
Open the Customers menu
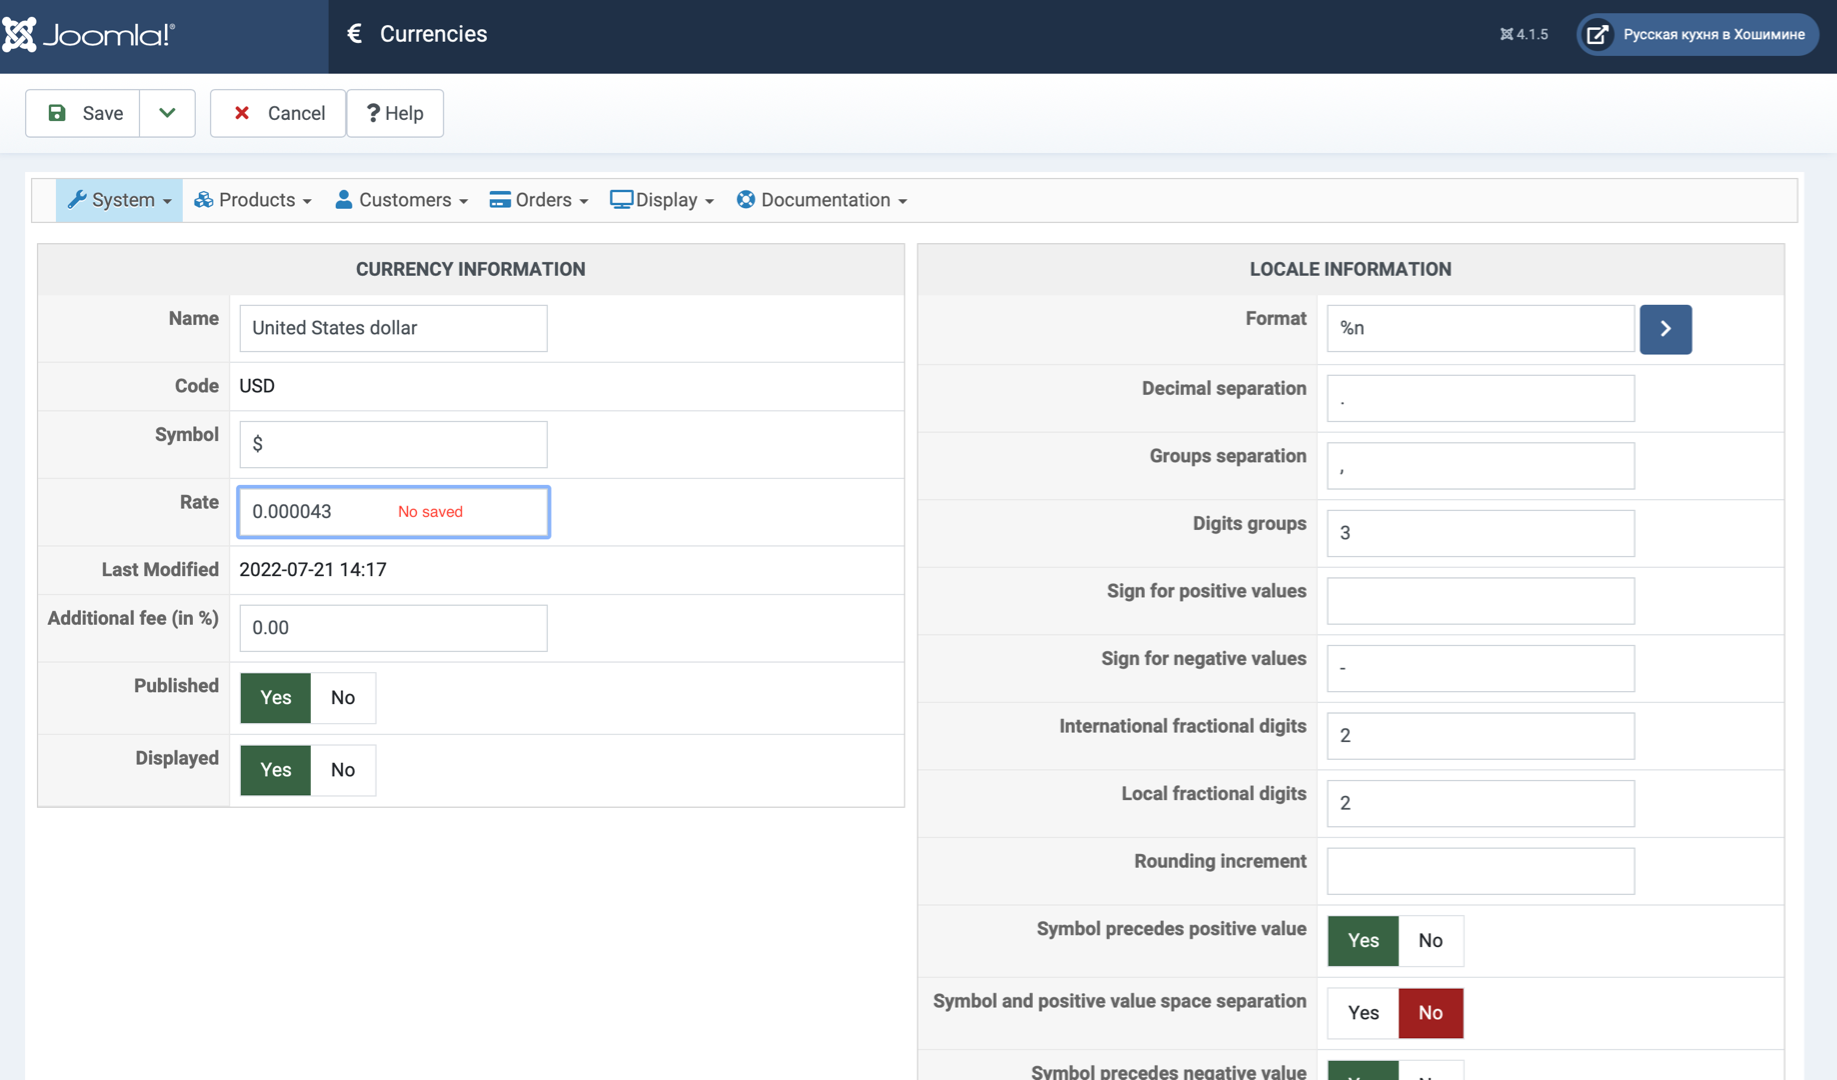pos(401,200)
